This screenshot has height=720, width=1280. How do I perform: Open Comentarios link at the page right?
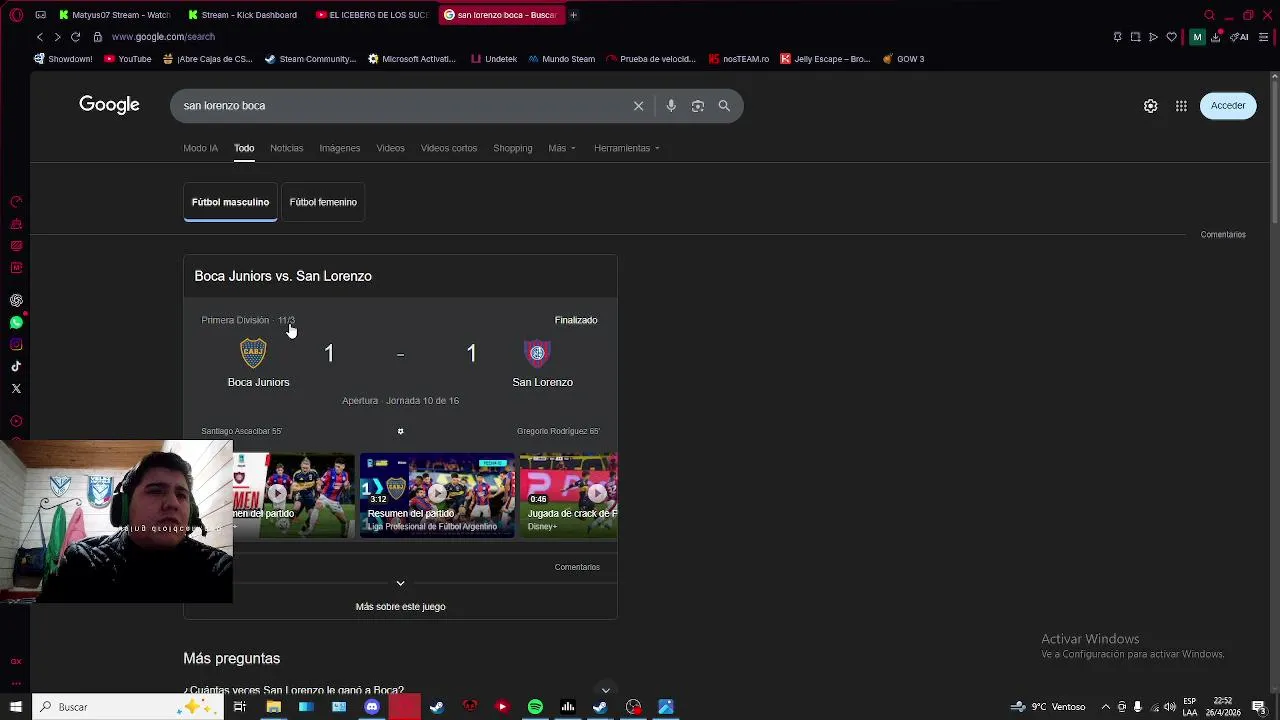pyautogui.click(x=1223, y=235)
